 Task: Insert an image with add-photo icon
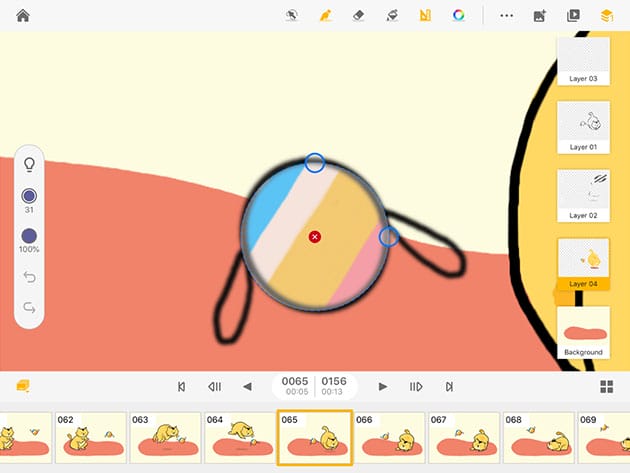pyautogui.click(x=540, y=15)
